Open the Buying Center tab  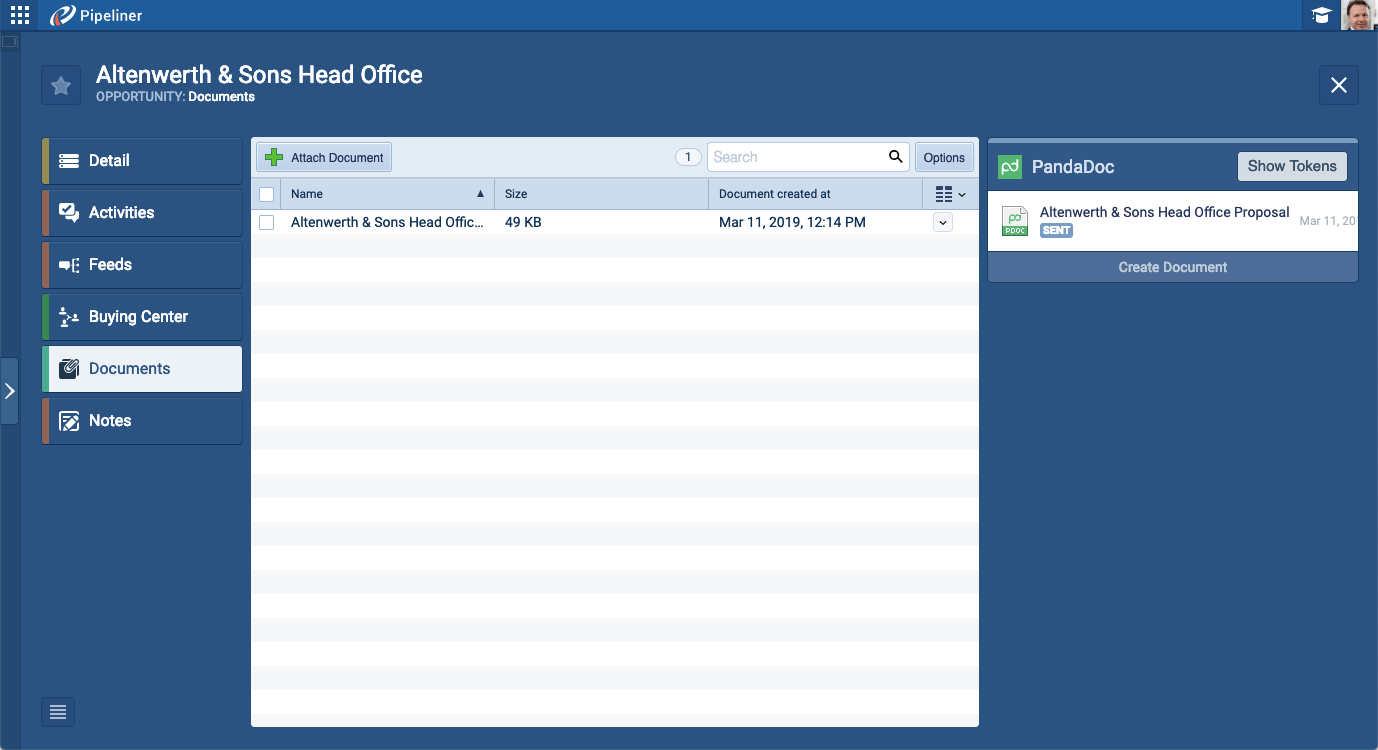point(142,317)
